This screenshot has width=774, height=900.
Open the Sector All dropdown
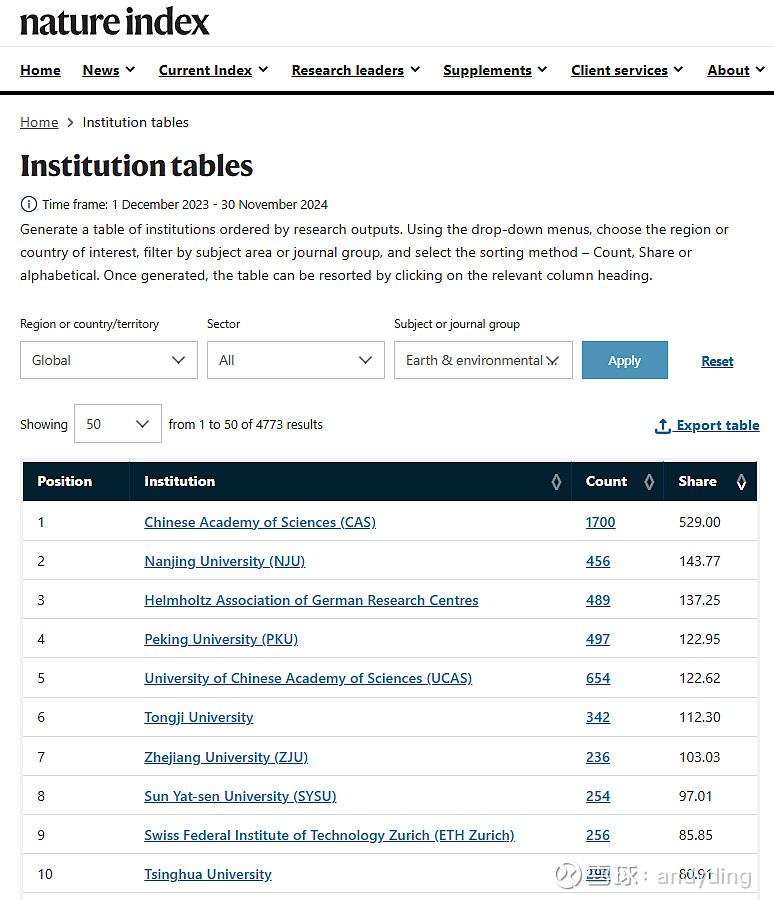(295, 360)
